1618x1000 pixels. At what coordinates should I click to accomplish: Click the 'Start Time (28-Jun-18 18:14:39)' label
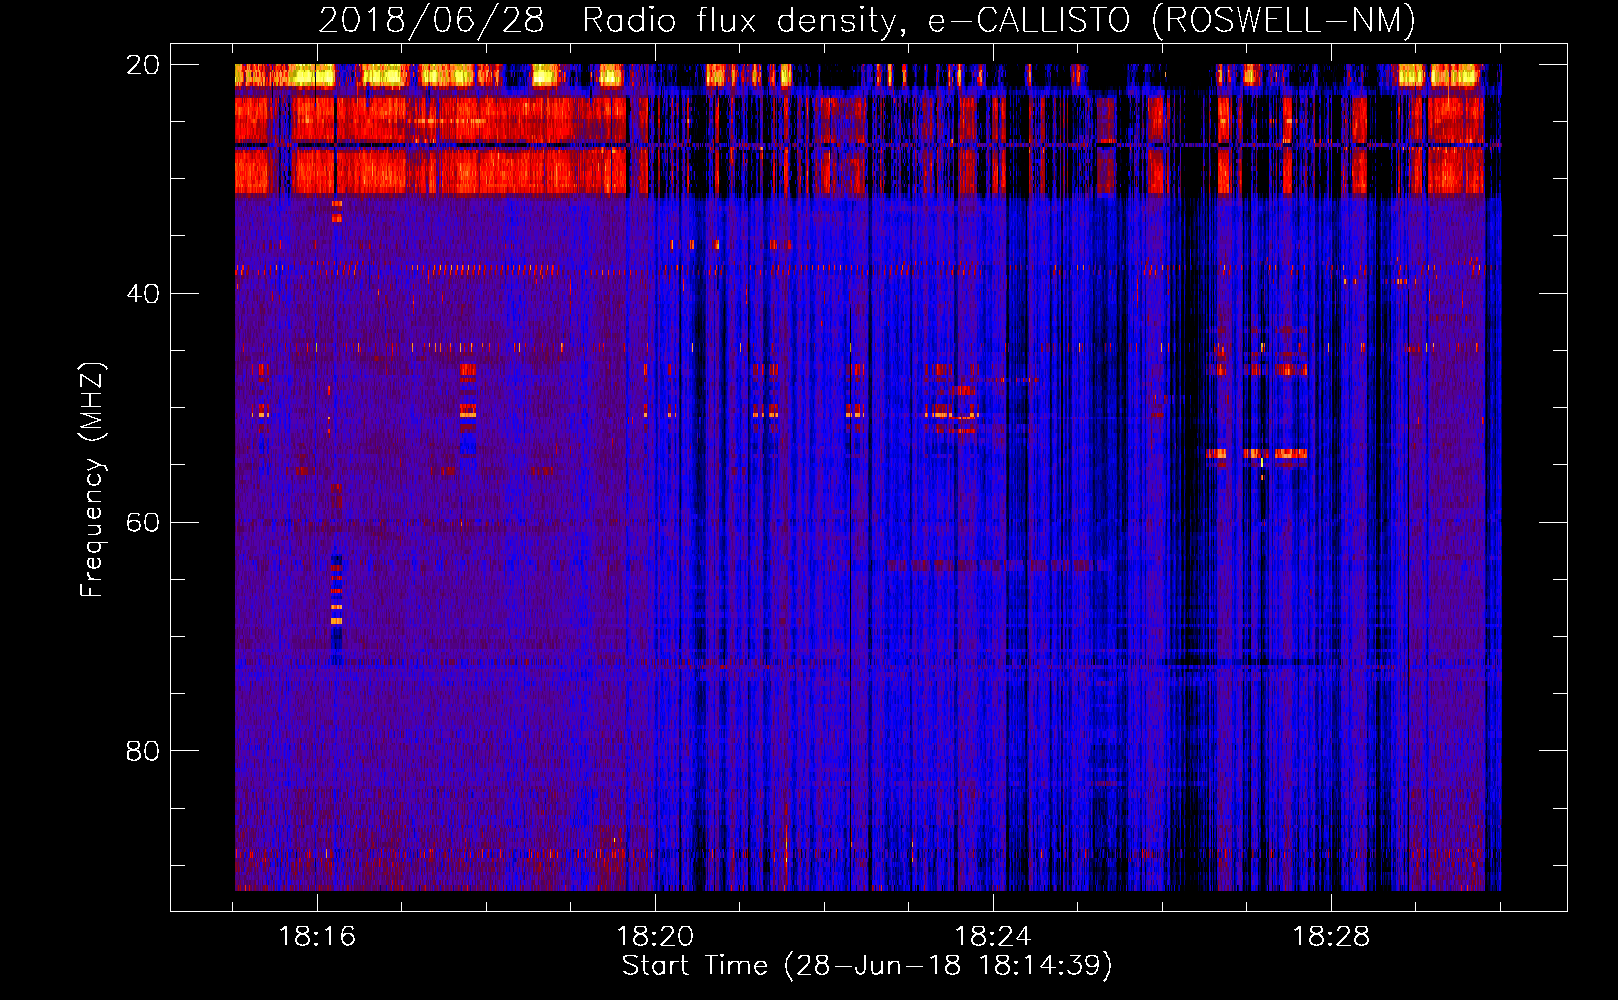pyautogui.click(x=867, y=966)
